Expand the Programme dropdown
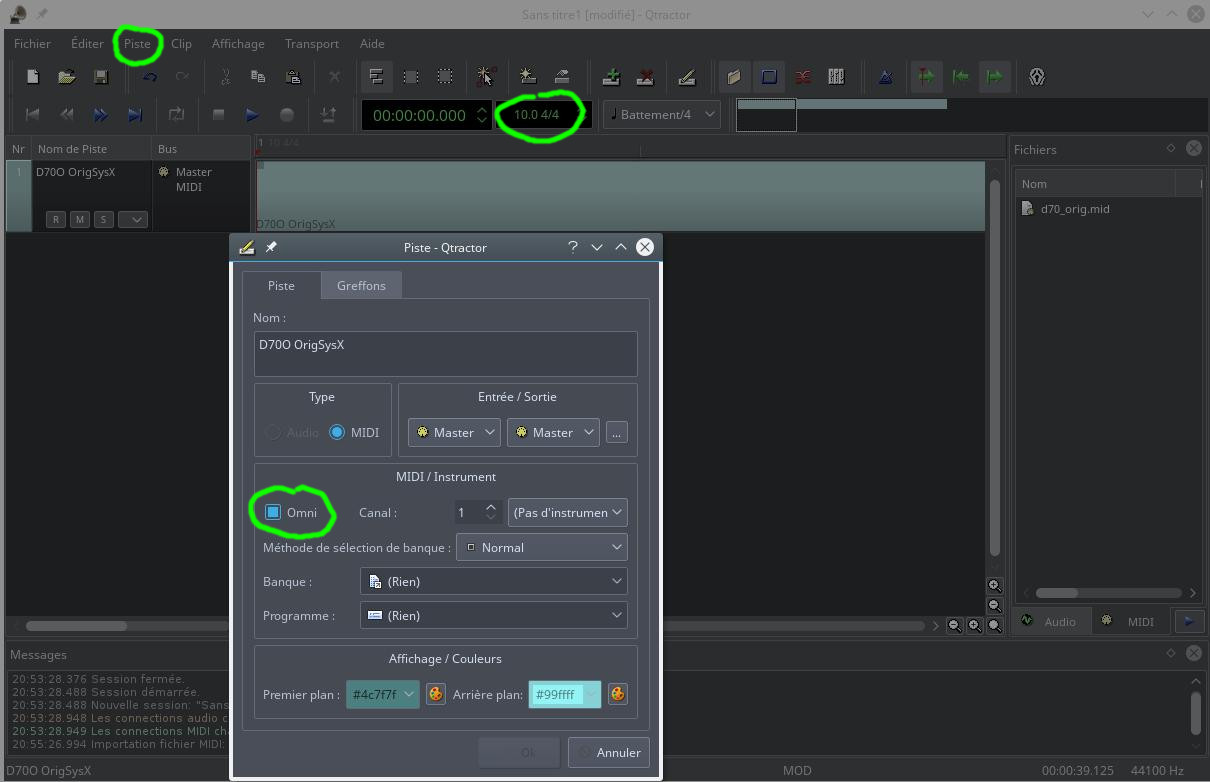This screenshot has width=1210, height=782. pos(493,615)
